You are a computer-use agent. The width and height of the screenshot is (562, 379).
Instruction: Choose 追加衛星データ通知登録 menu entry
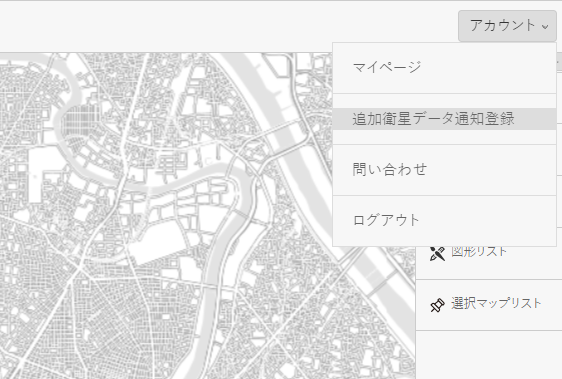(444, 119)
